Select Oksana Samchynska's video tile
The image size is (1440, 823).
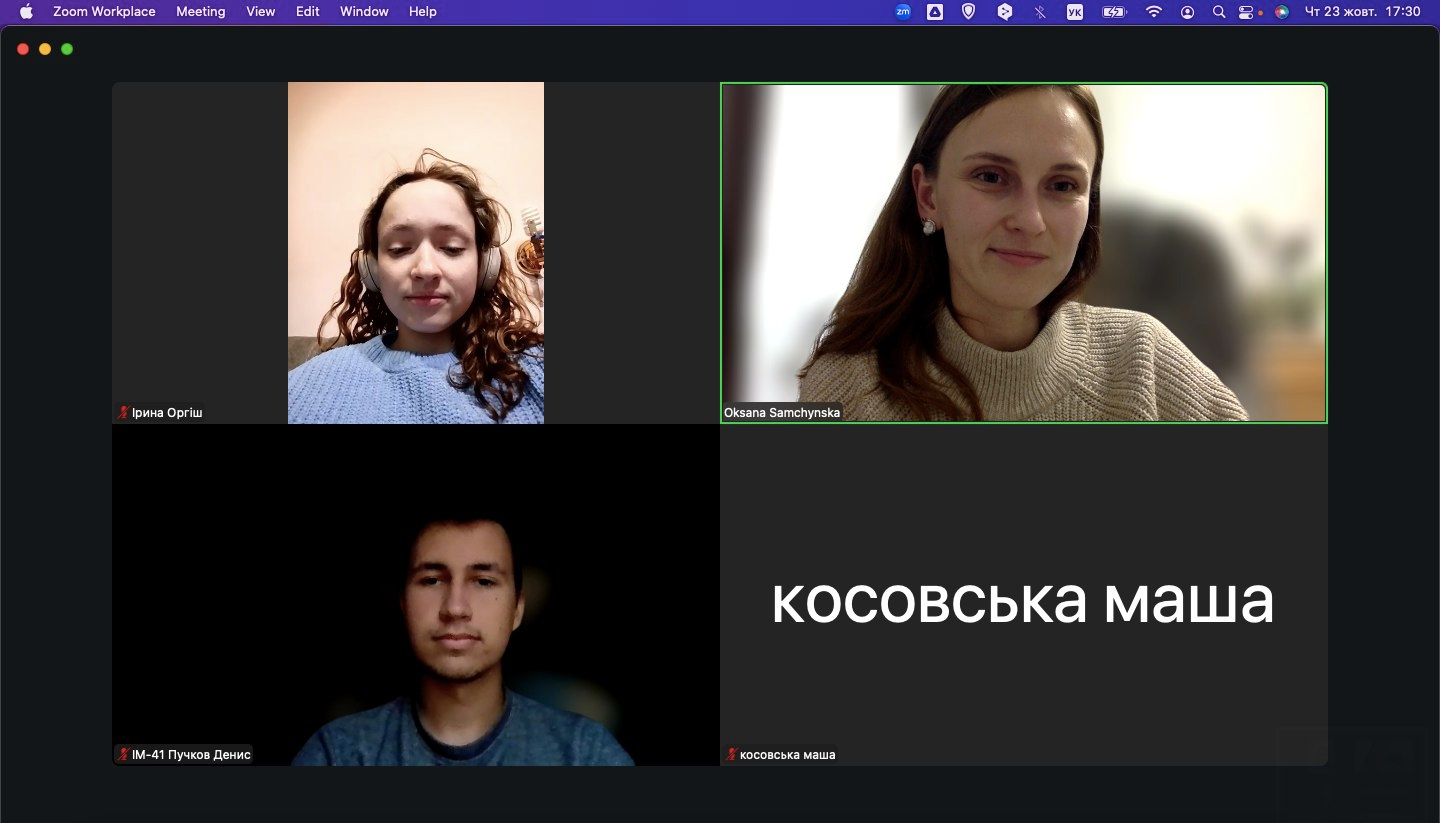coord(1023,252)
